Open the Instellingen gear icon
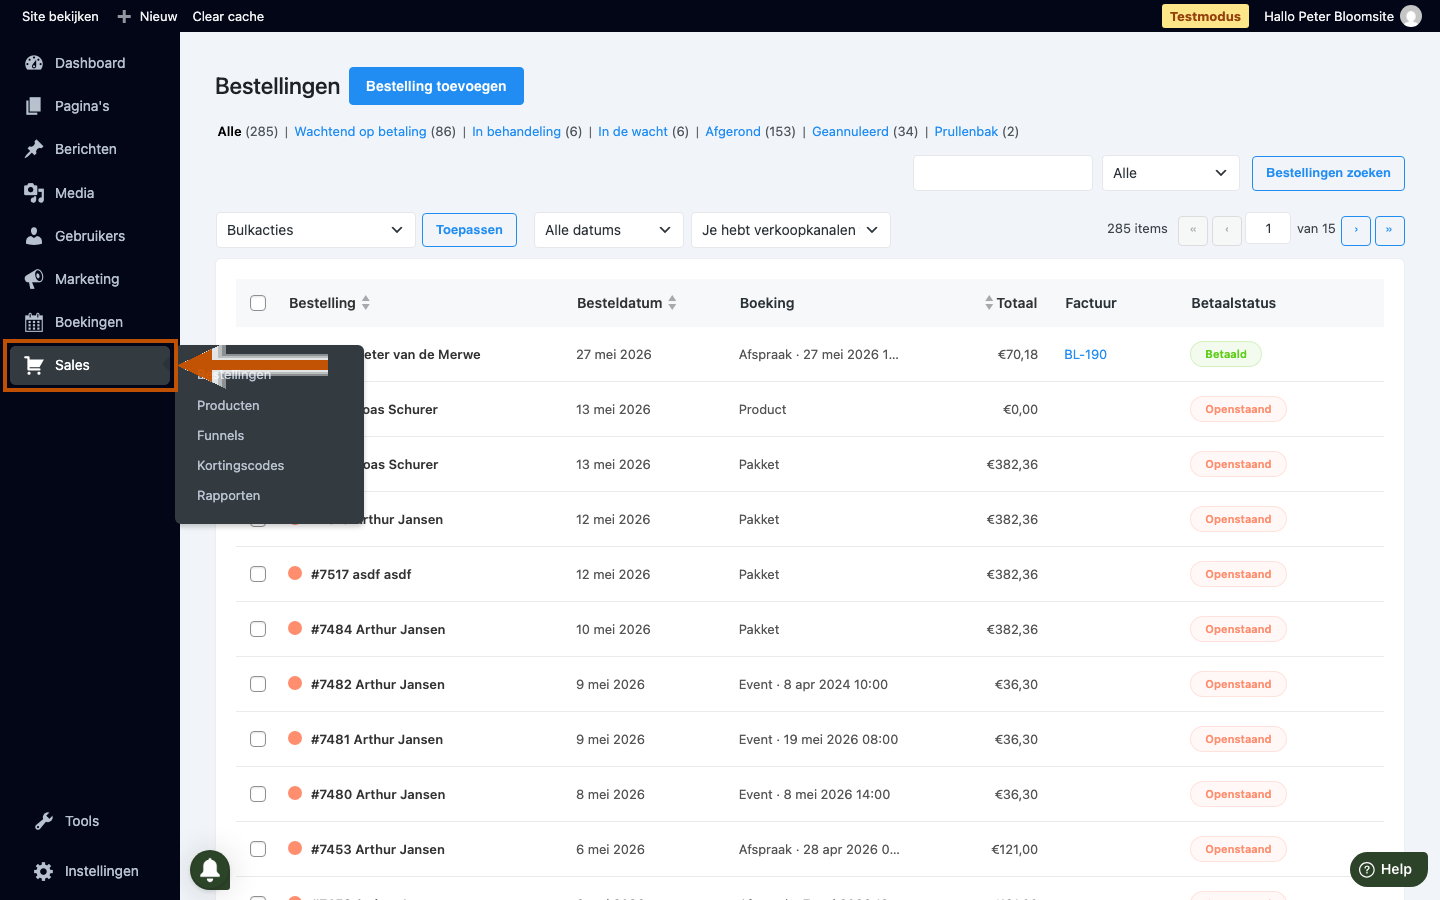Screen dimensions: 1440x900 44,871
